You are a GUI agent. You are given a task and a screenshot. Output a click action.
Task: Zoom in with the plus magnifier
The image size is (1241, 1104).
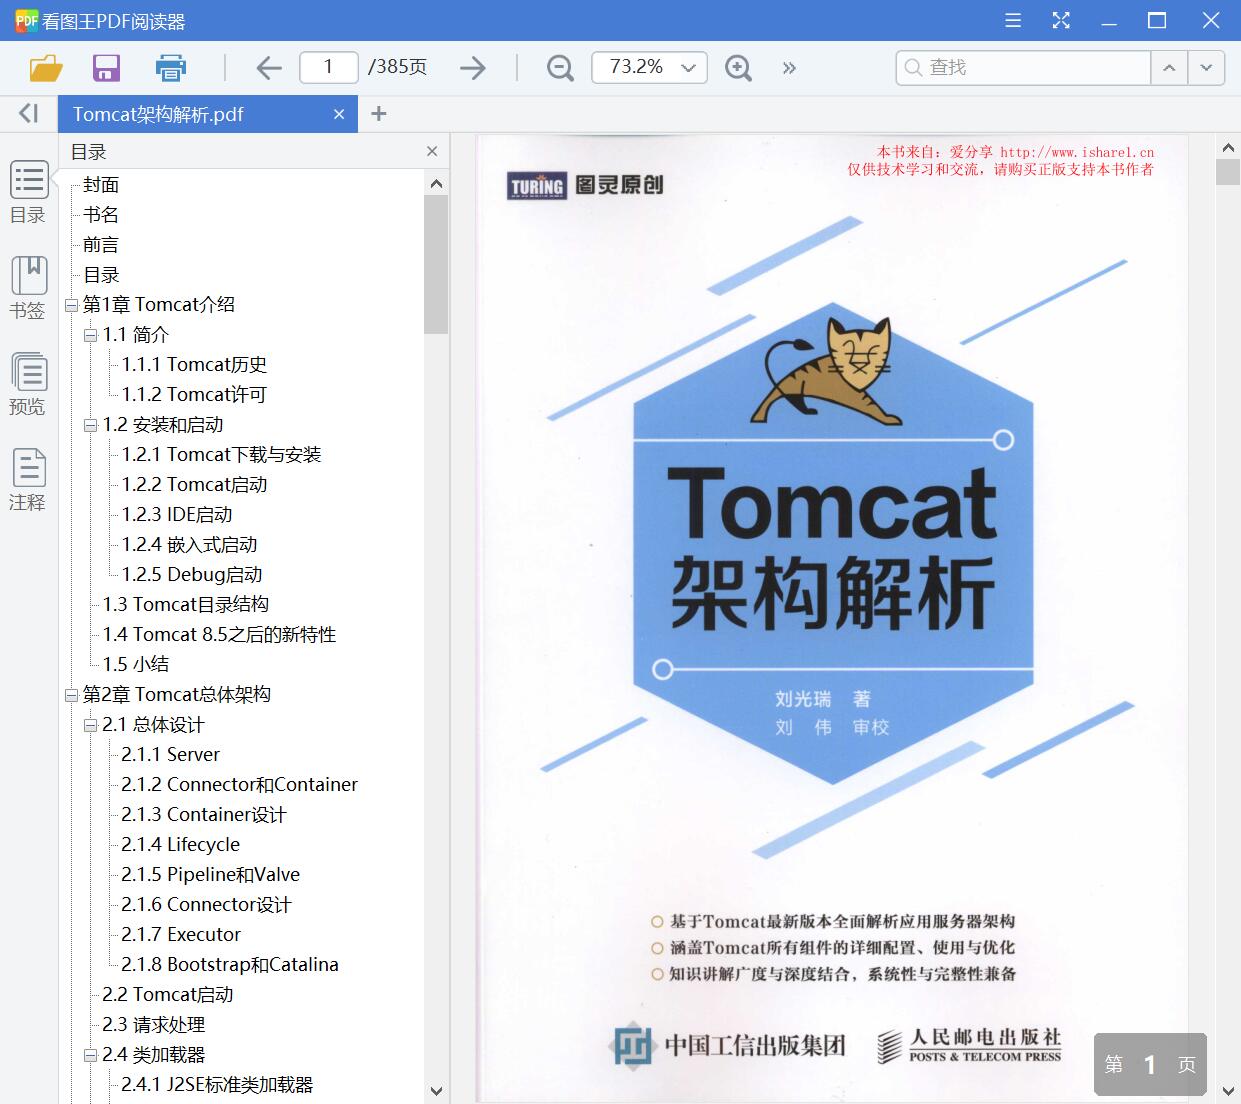coord(738,68)
